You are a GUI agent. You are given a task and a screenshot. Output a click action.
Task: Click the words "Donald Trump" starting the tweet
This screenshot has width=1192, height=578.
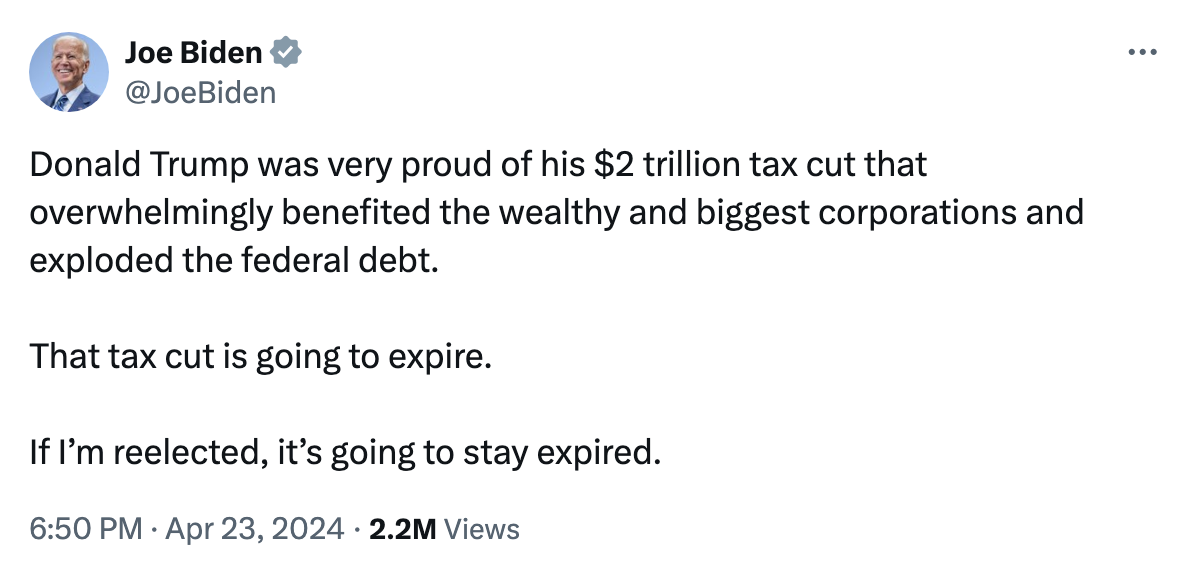point(138,164)
